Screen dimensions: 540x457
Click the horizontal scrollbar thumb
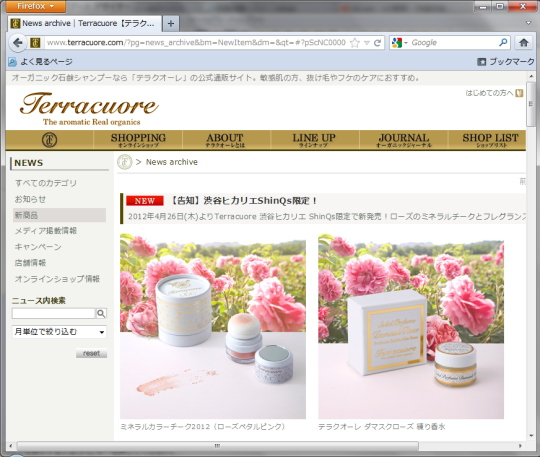point(218,446)
